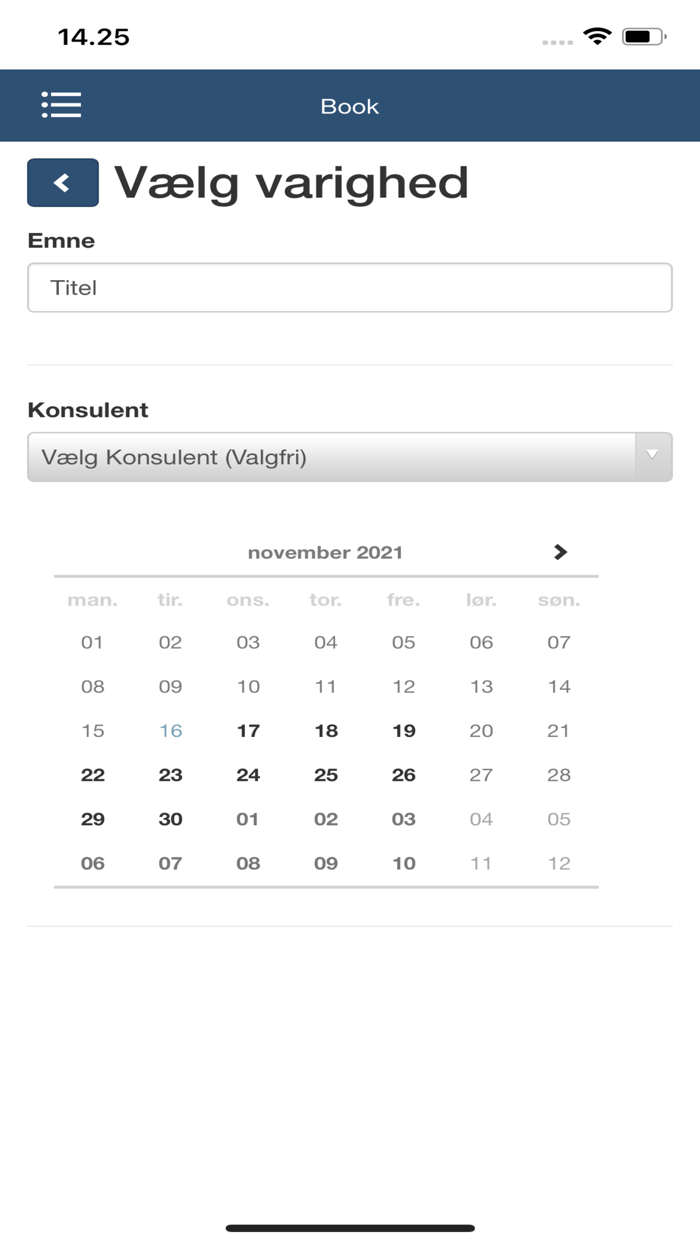Select december 03 in the calendar
700x1244 pixels.
pyautogui.click(x=403, y=819)
